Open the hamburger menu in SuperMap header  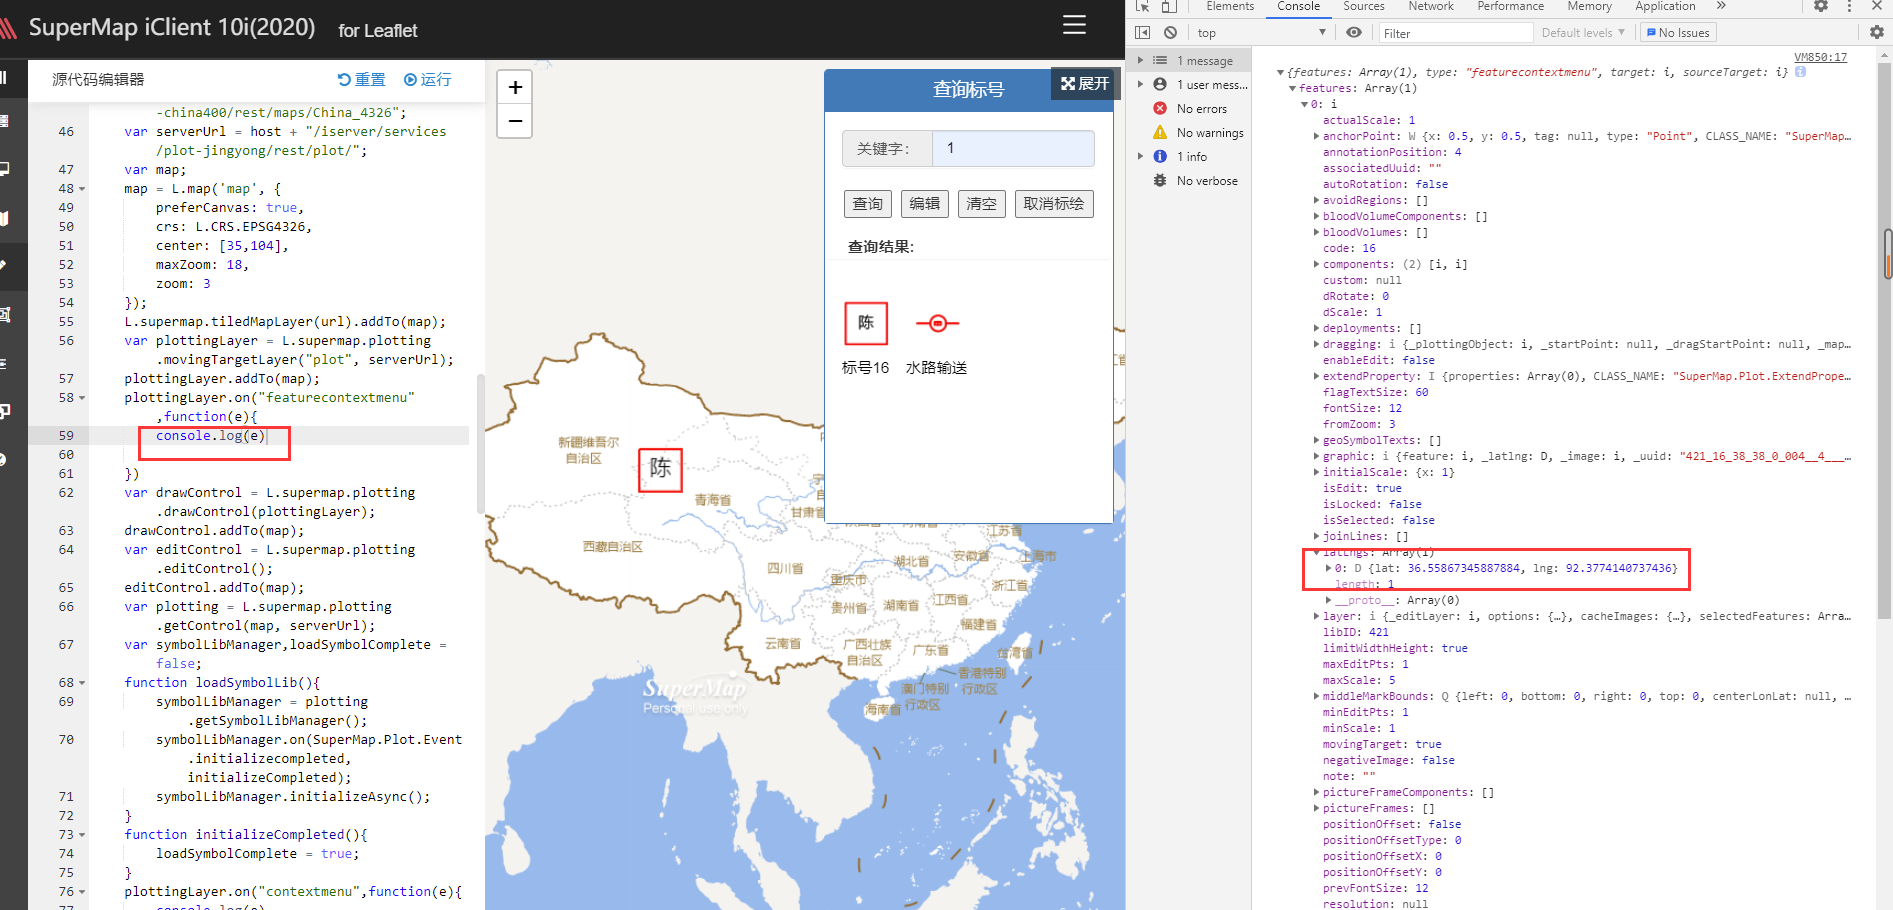pos(1074,25)
